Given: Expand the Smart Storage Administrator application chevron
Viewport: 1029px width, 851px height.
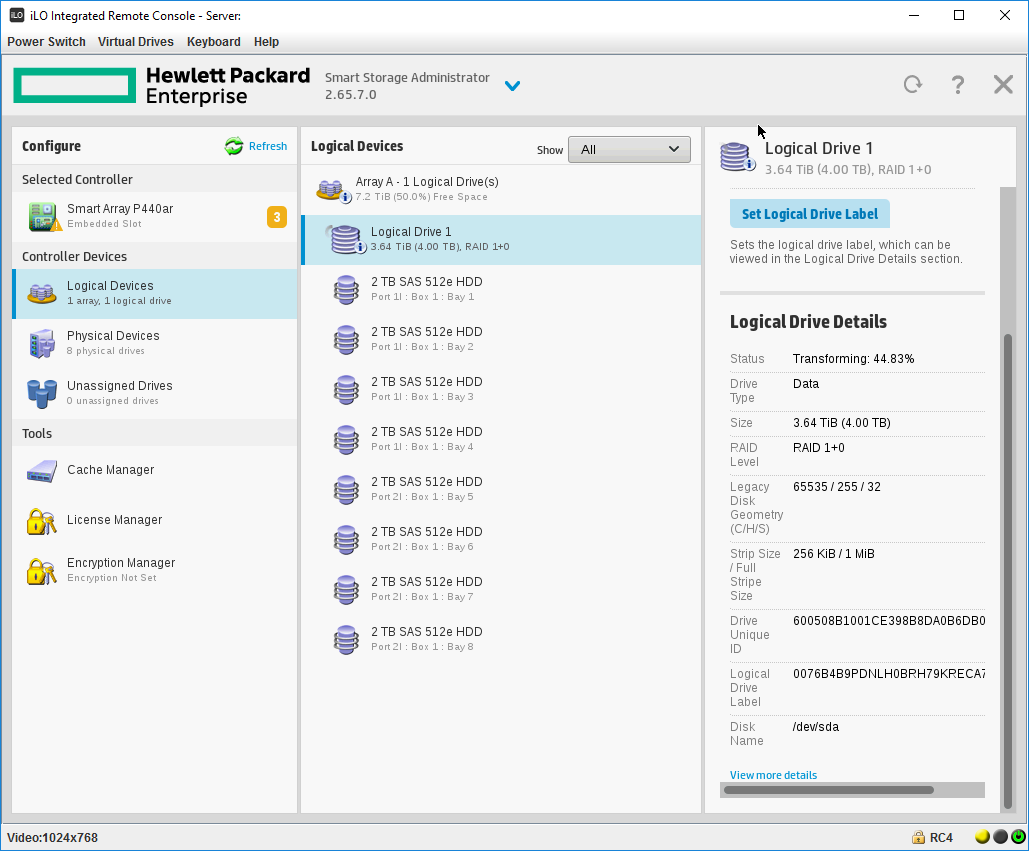Looking at the screenshot, I should (513, 86).
